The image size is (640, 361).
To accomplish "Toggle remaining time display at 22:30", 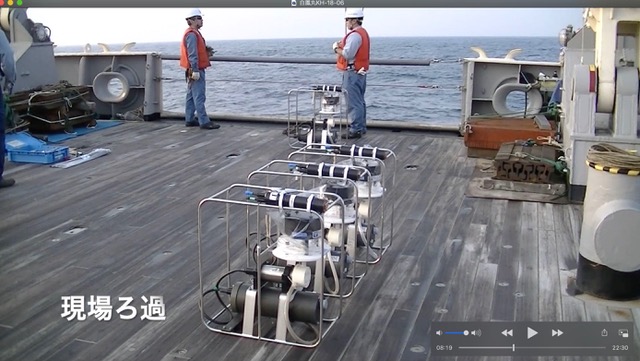I will [620, 348].
